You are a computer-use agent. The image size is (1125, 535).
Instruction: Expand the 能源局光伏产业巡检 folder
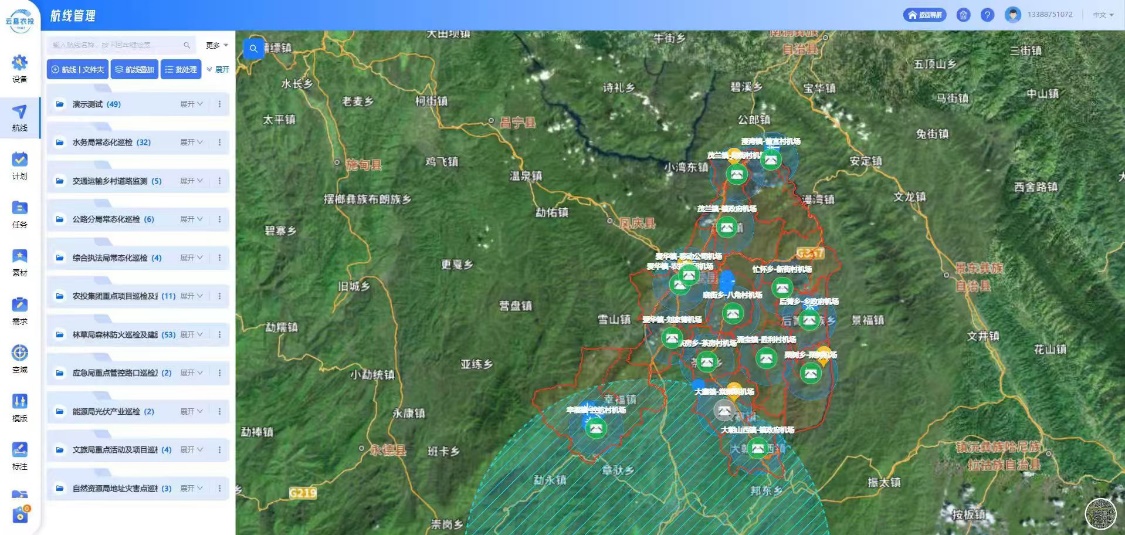pos(191,411)
